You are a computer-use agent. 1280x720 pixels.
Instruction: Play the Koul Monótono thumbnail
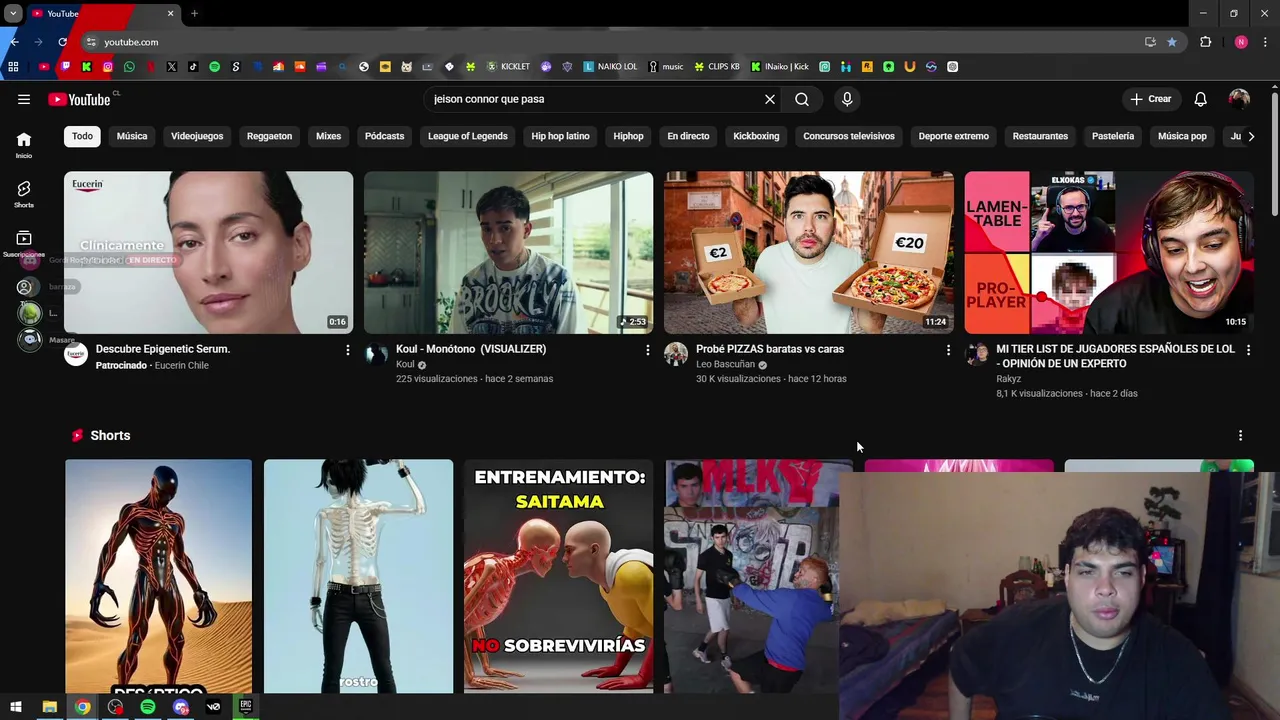509,252
